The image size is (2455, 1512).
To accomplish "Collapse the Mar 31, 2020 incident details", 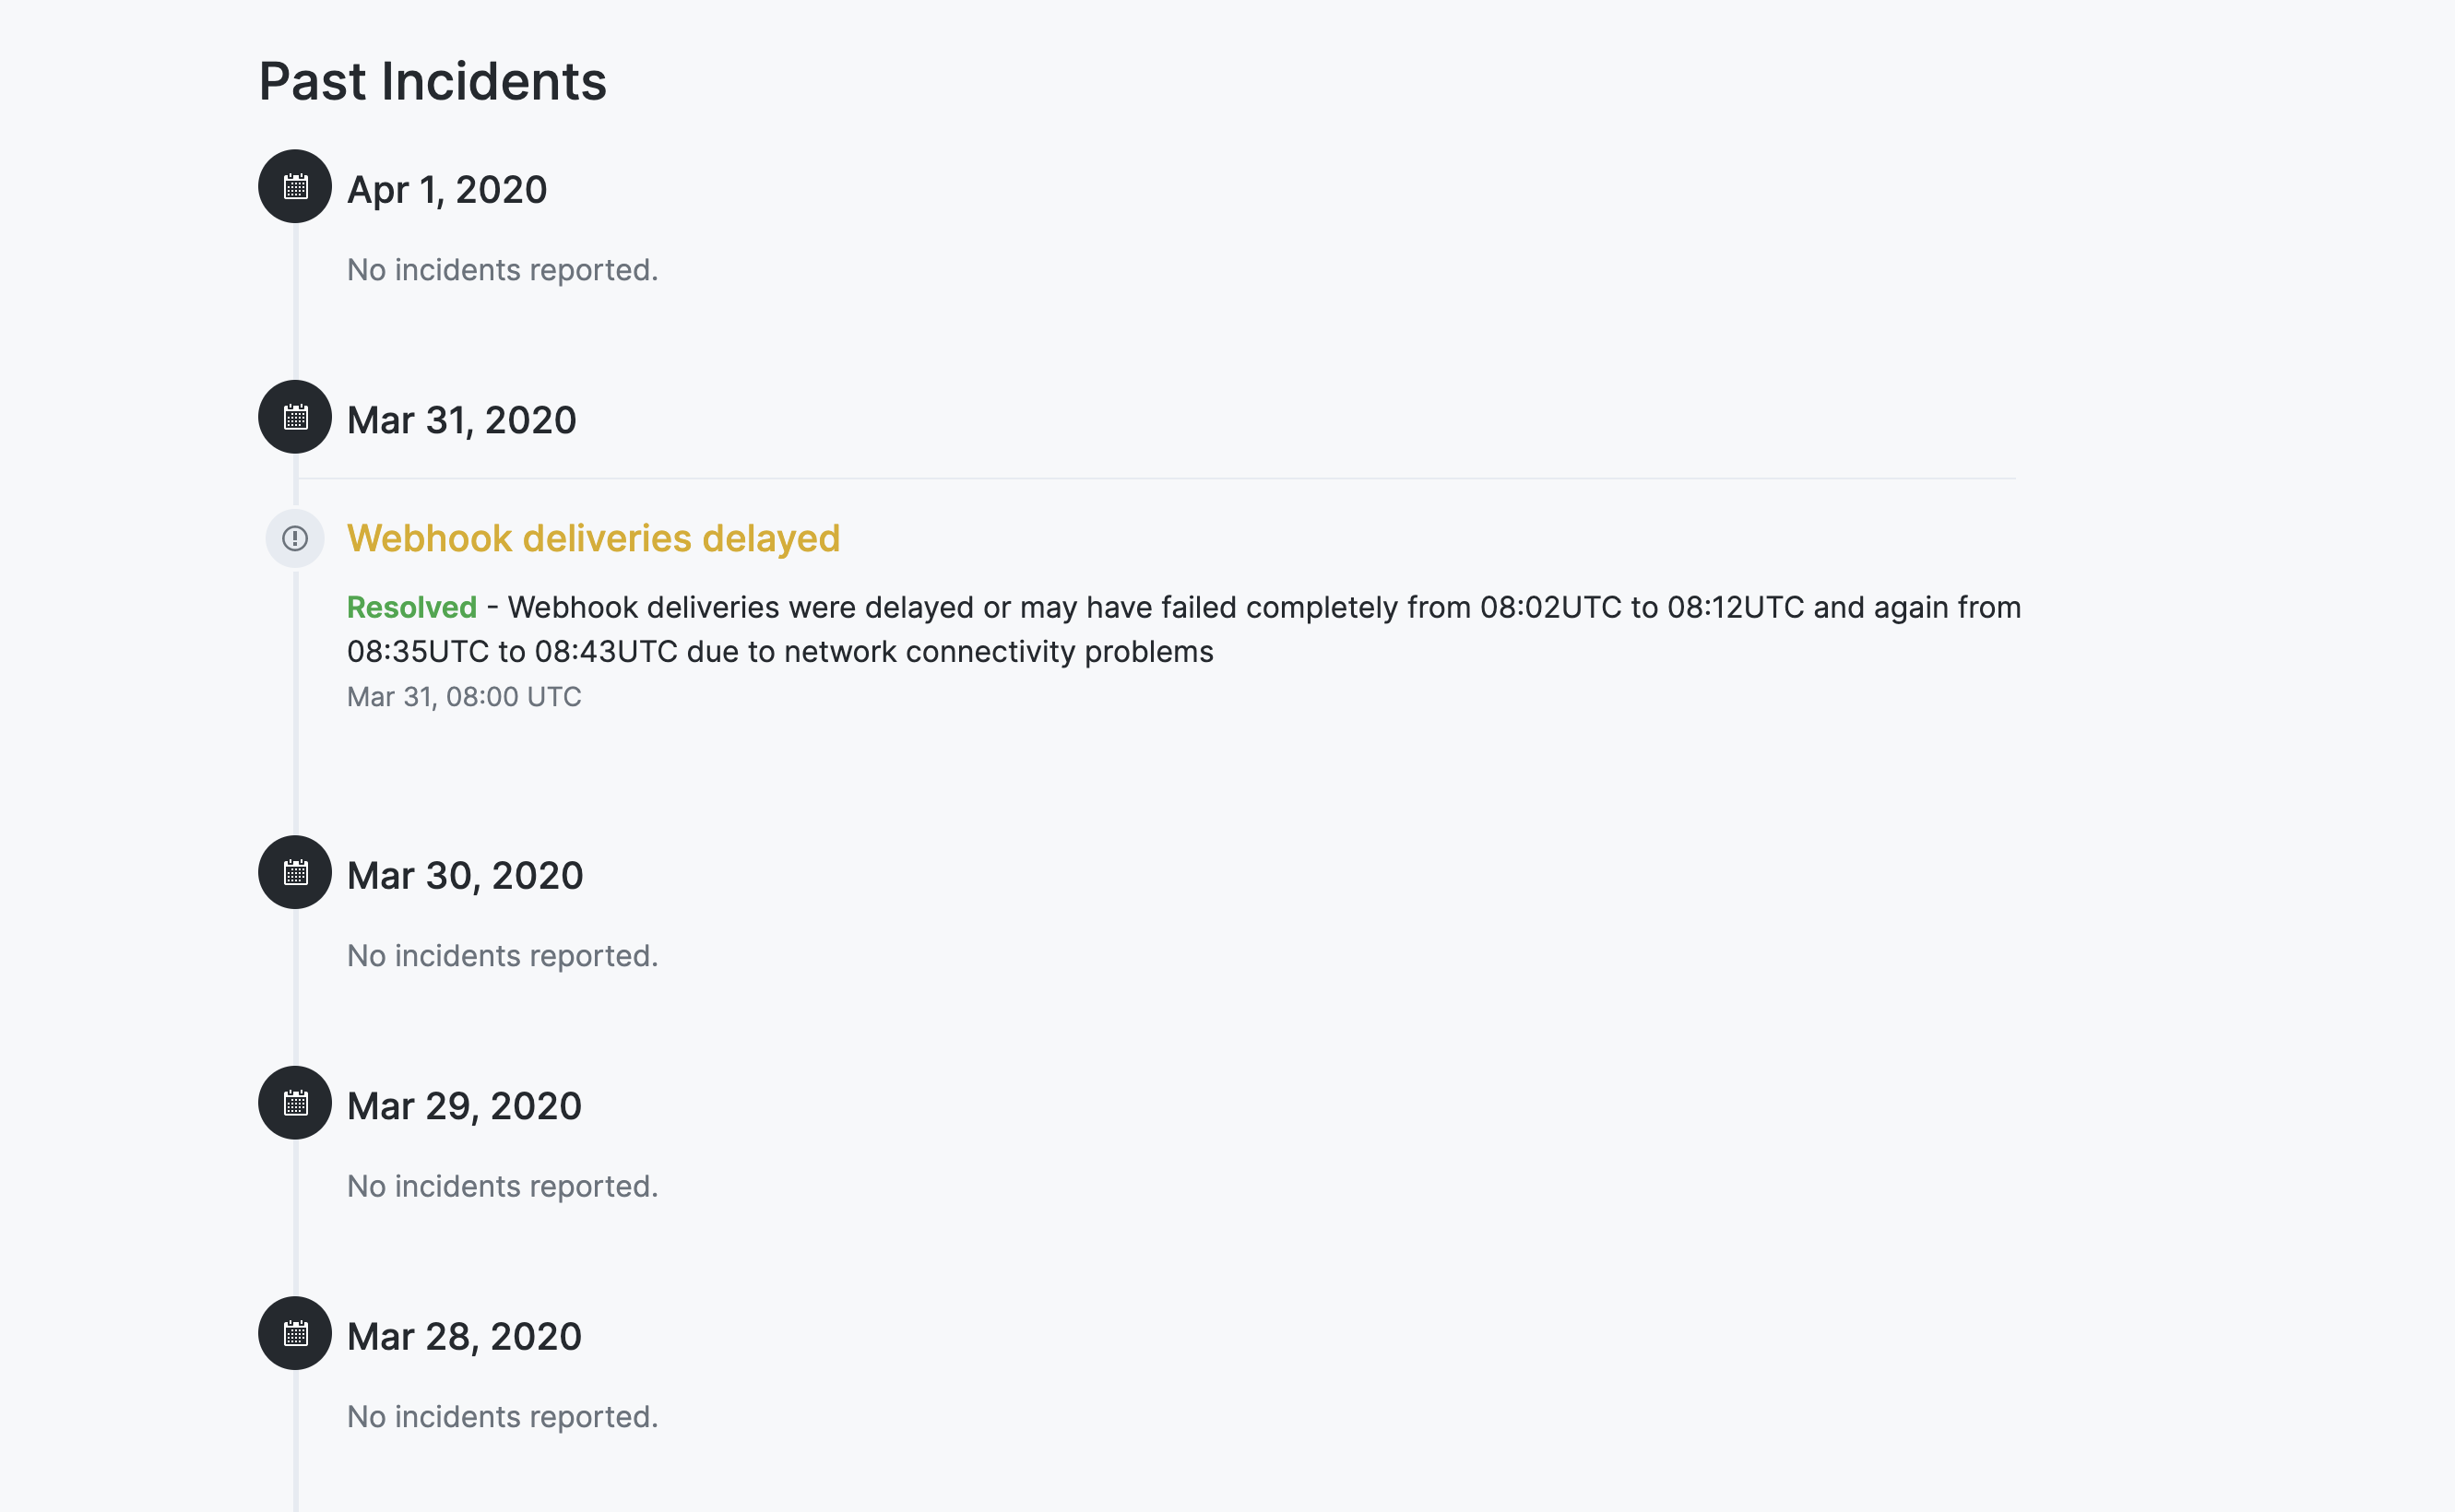I will click(x=463, y=419).
